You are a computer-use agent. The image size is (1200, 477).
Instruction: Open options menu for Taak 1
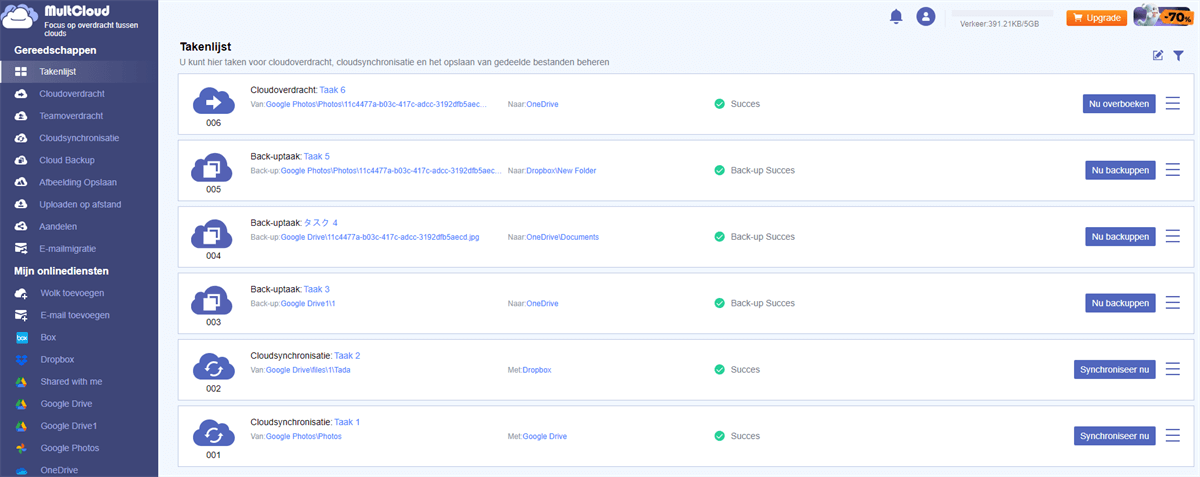1173,435
